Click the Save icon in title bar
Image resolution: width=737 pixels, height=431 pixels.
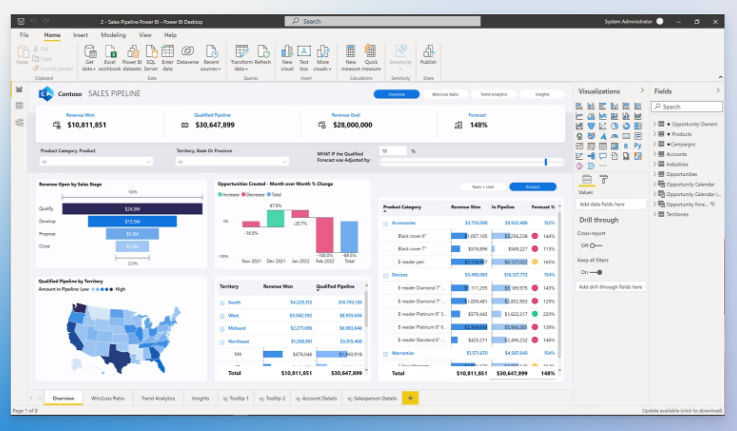[x=21, y=22]
